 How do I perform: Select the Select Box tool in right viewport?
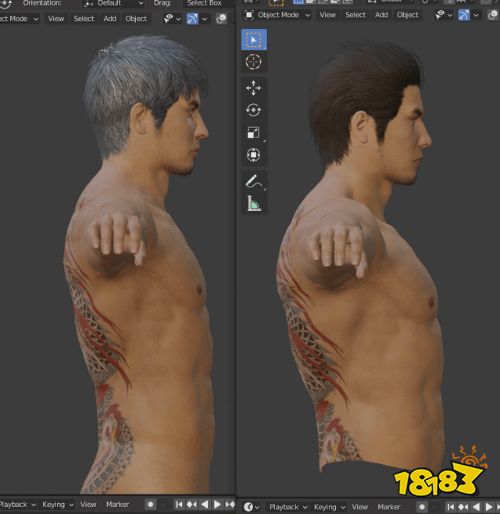click(254, 40)
